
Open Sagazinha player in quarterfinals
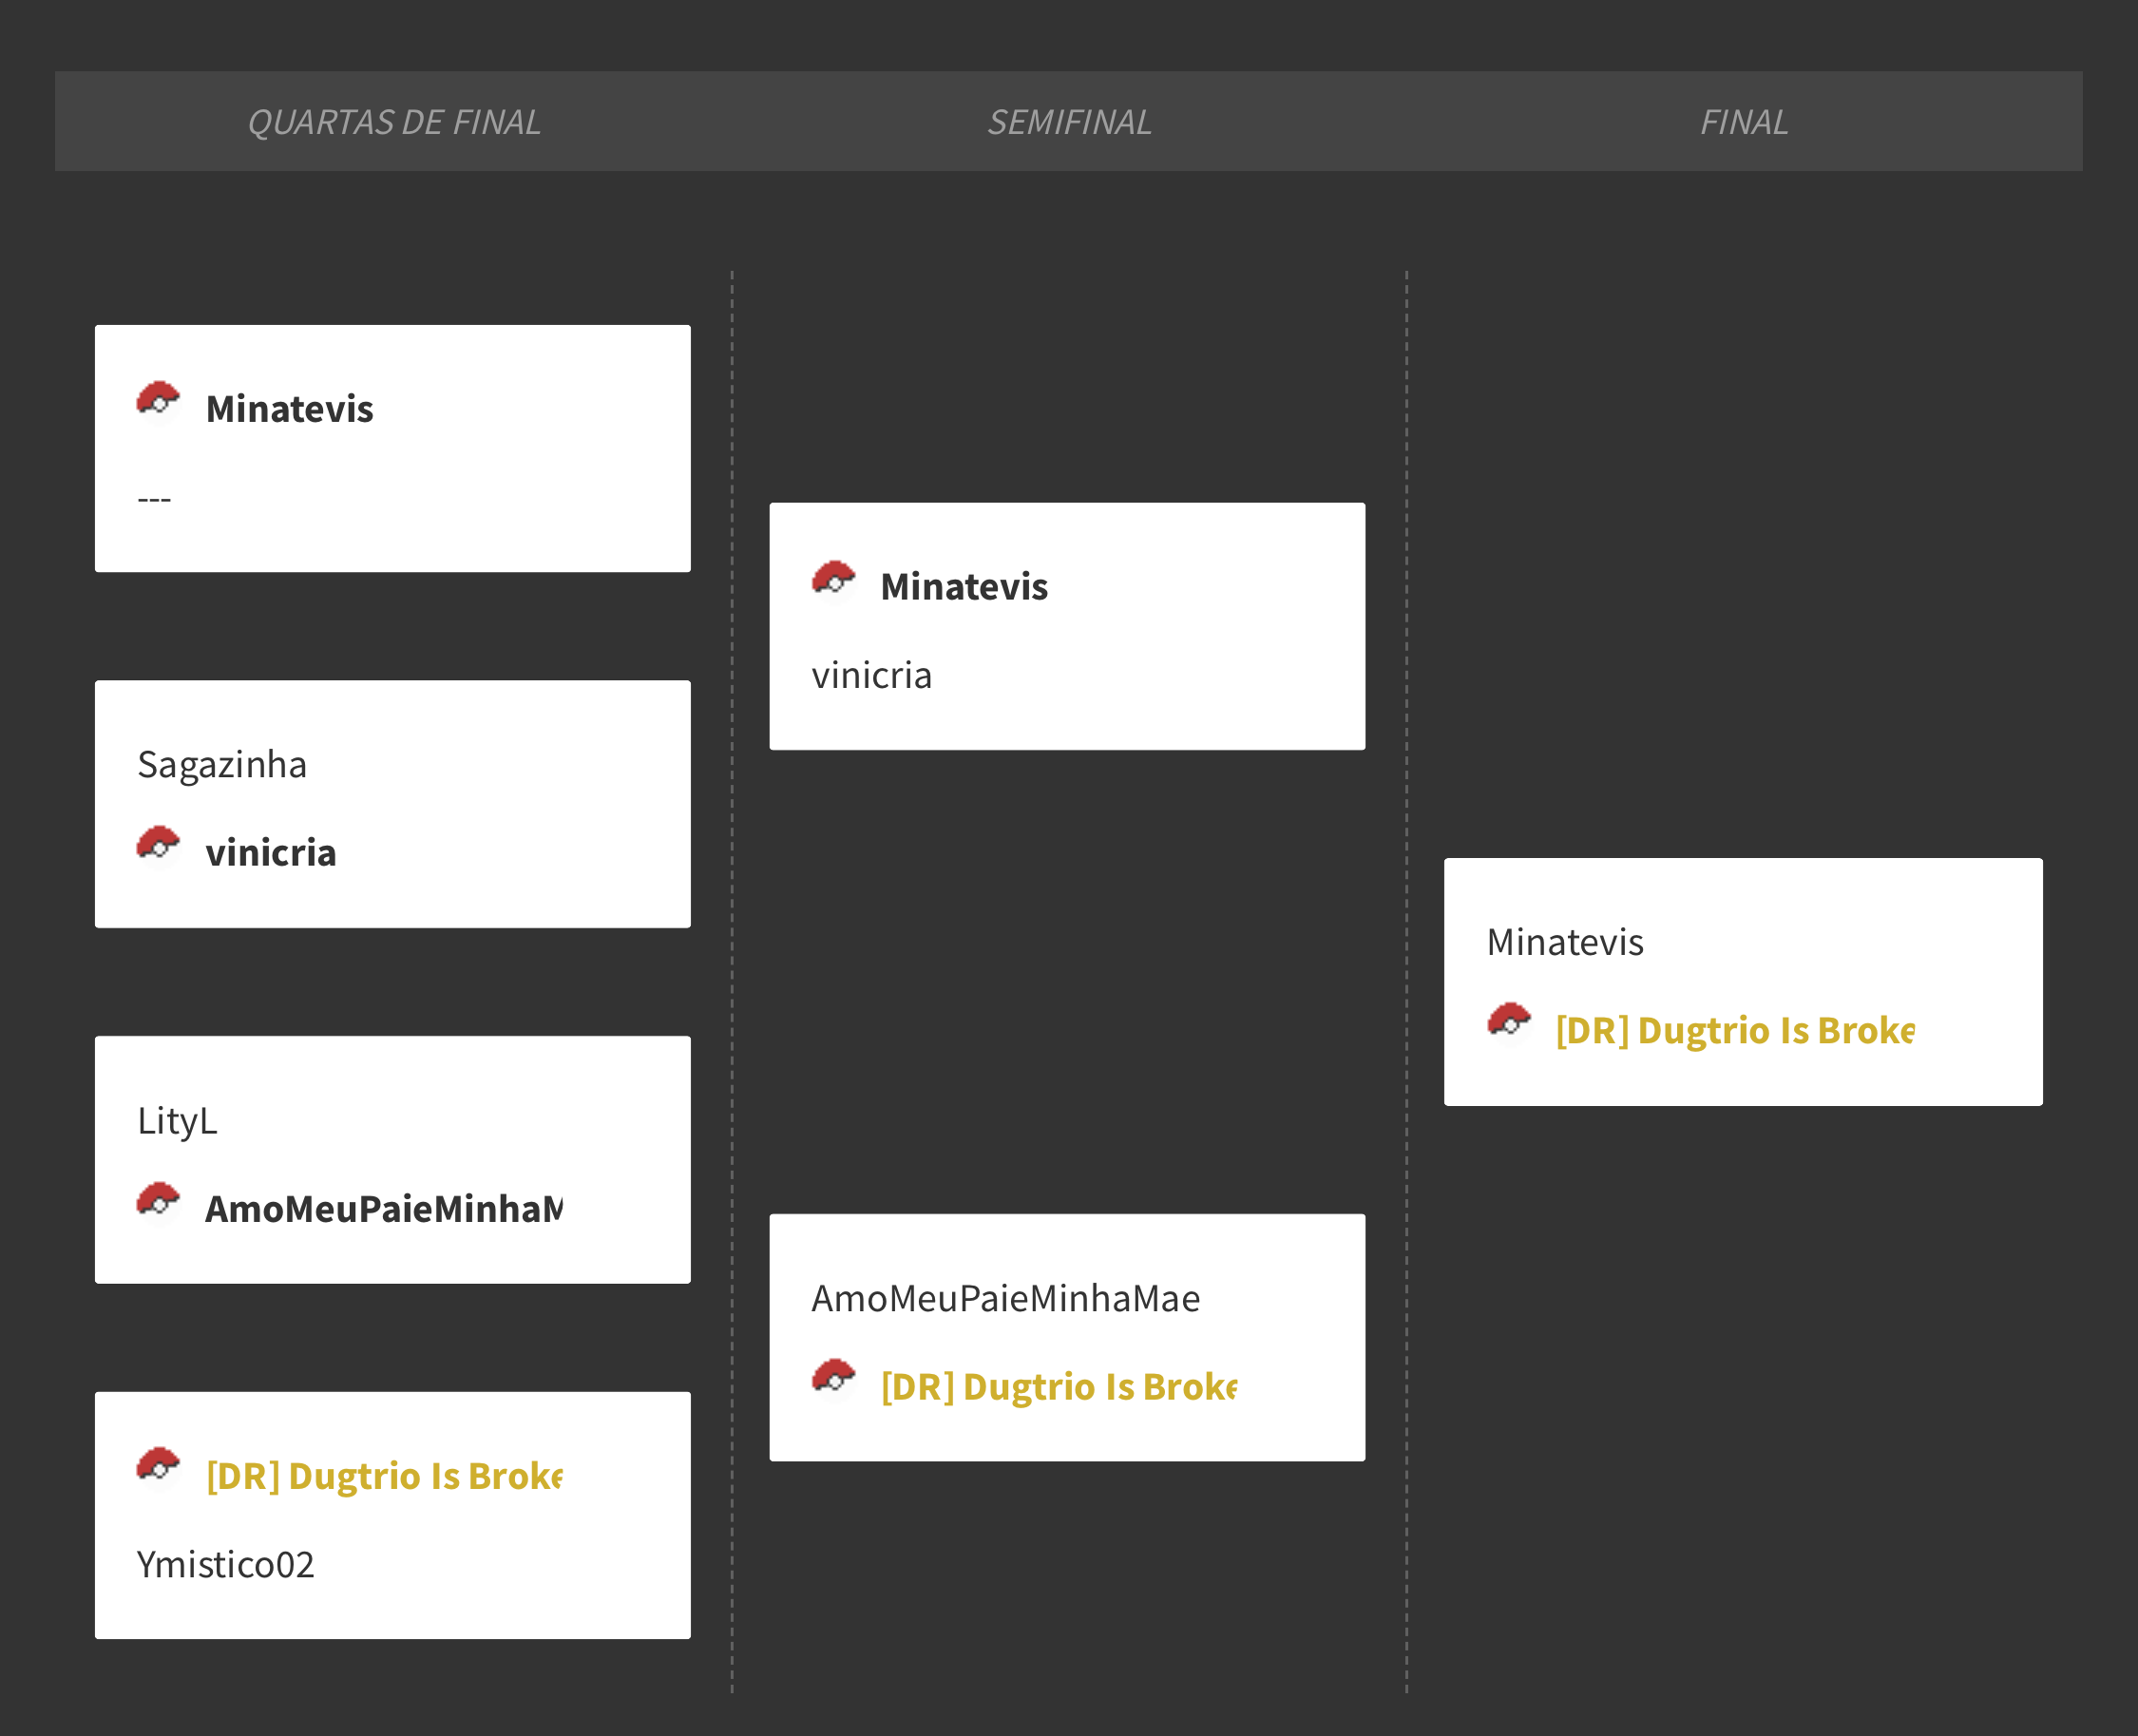pos(222,765)
